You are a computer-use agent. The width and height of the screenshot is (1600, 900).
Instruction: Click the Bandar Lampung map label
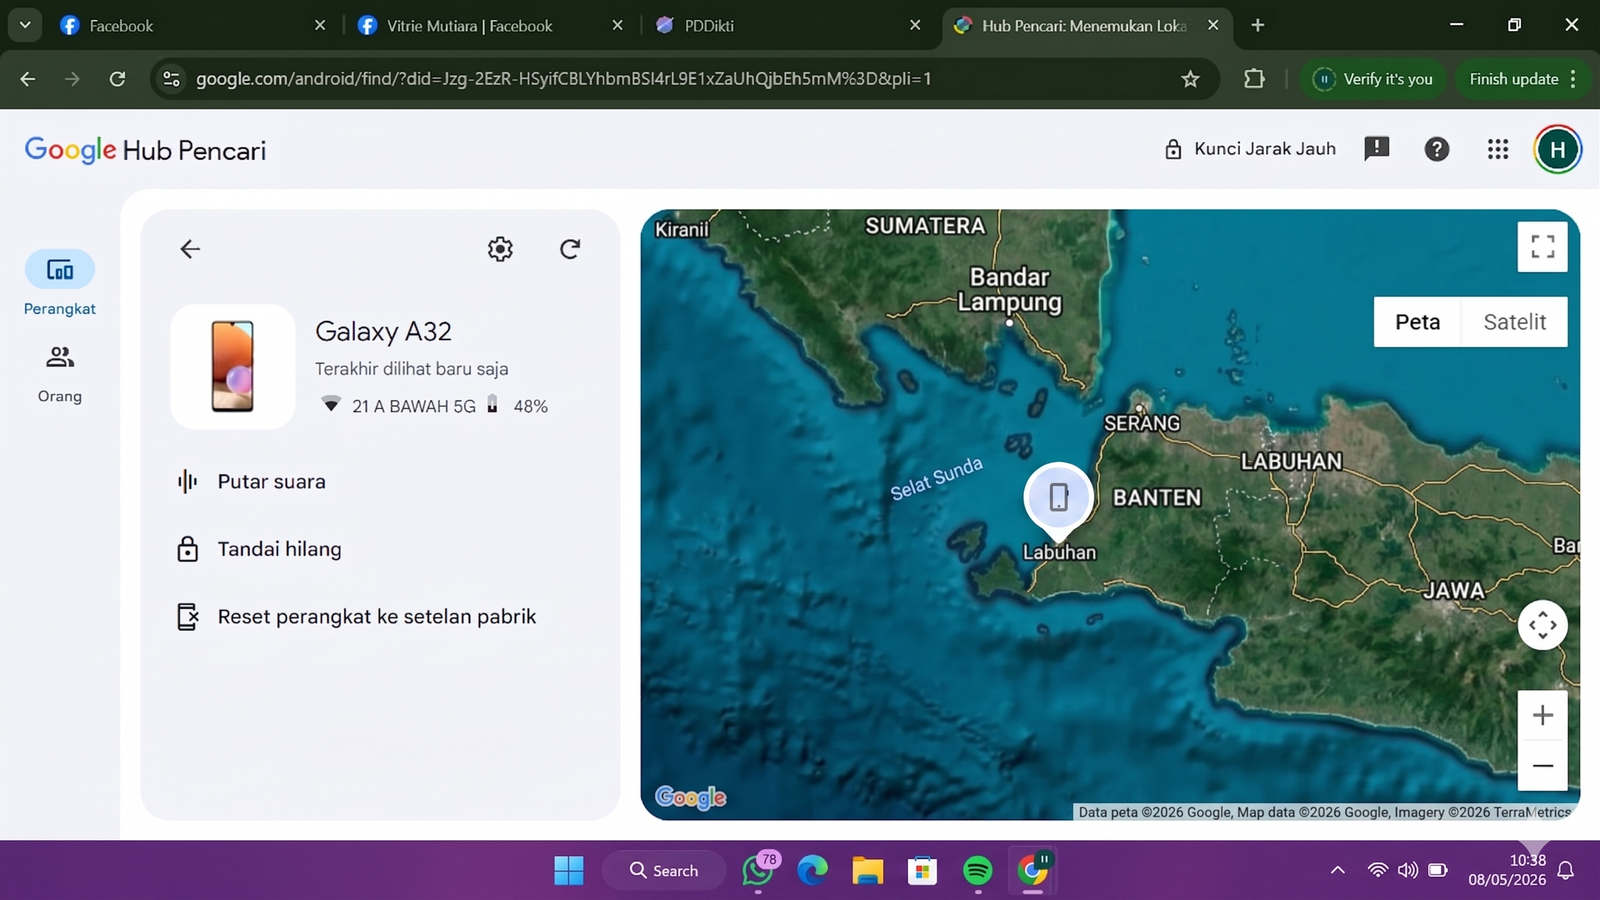click(1009, 290)
